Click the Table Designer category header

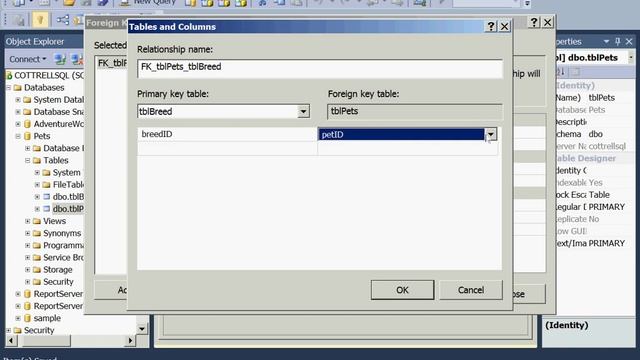pos(586,158)
